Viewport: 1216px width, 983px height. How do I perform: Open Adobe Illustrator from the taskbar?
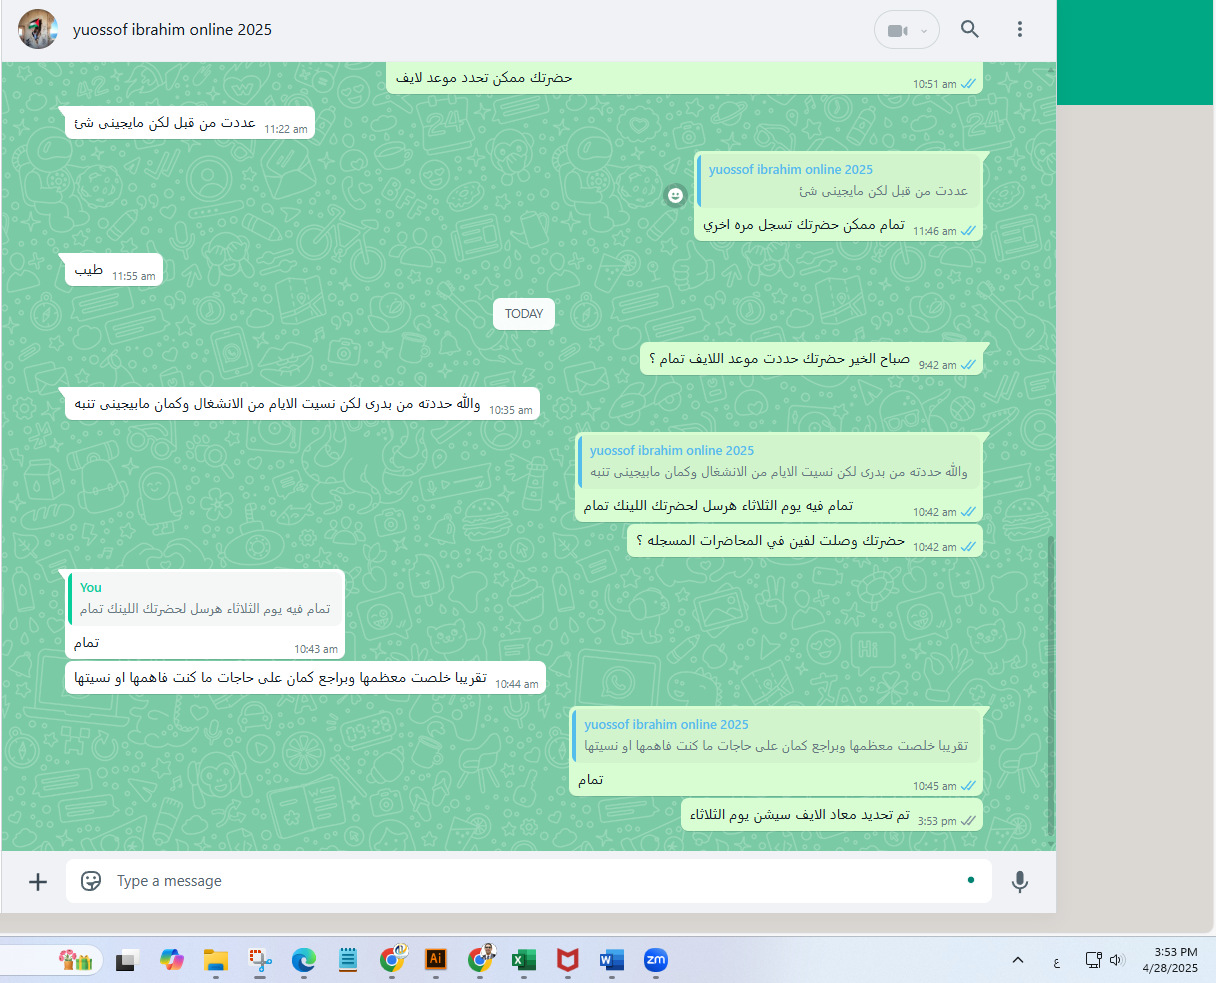tap(436, 959)
